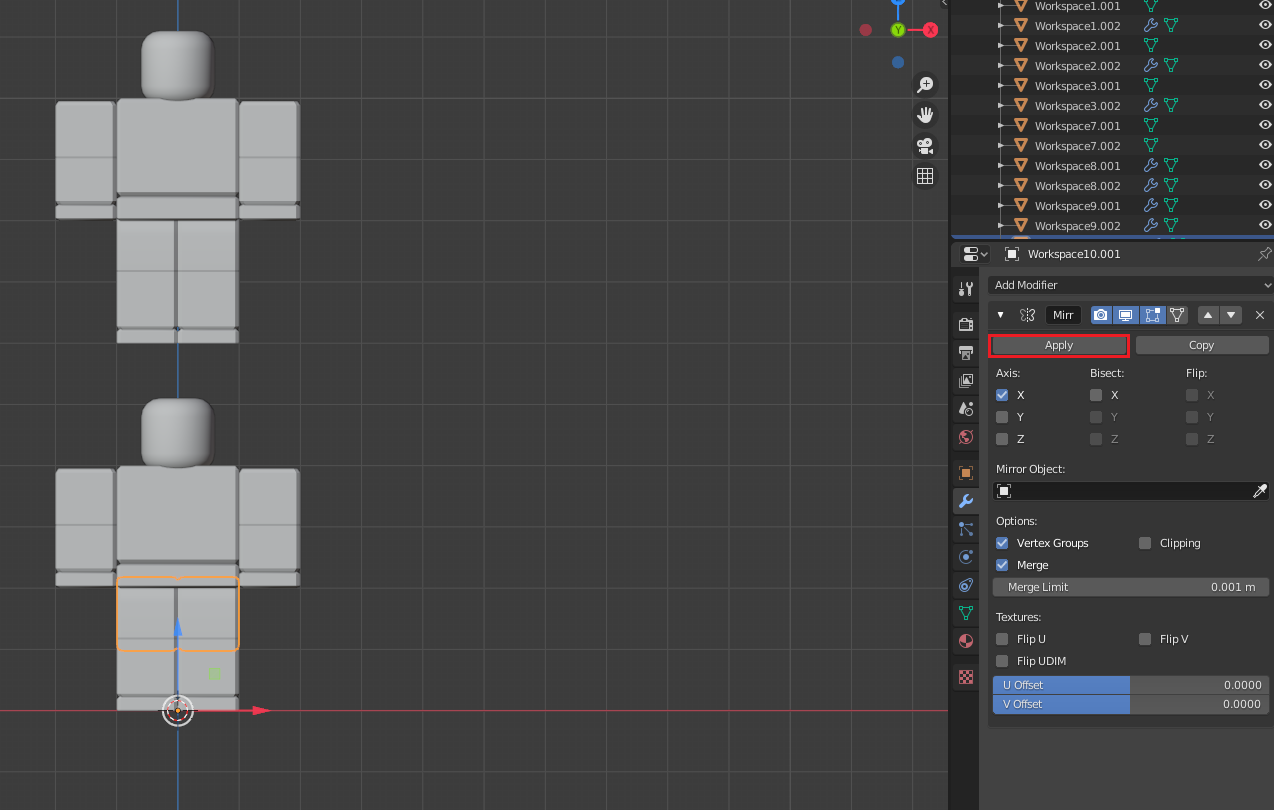The height and width of the screenshot is (810, 1274).
Task: Hide Workspace9.002 with its eye icon
Action: click(x=1265, y=226)
